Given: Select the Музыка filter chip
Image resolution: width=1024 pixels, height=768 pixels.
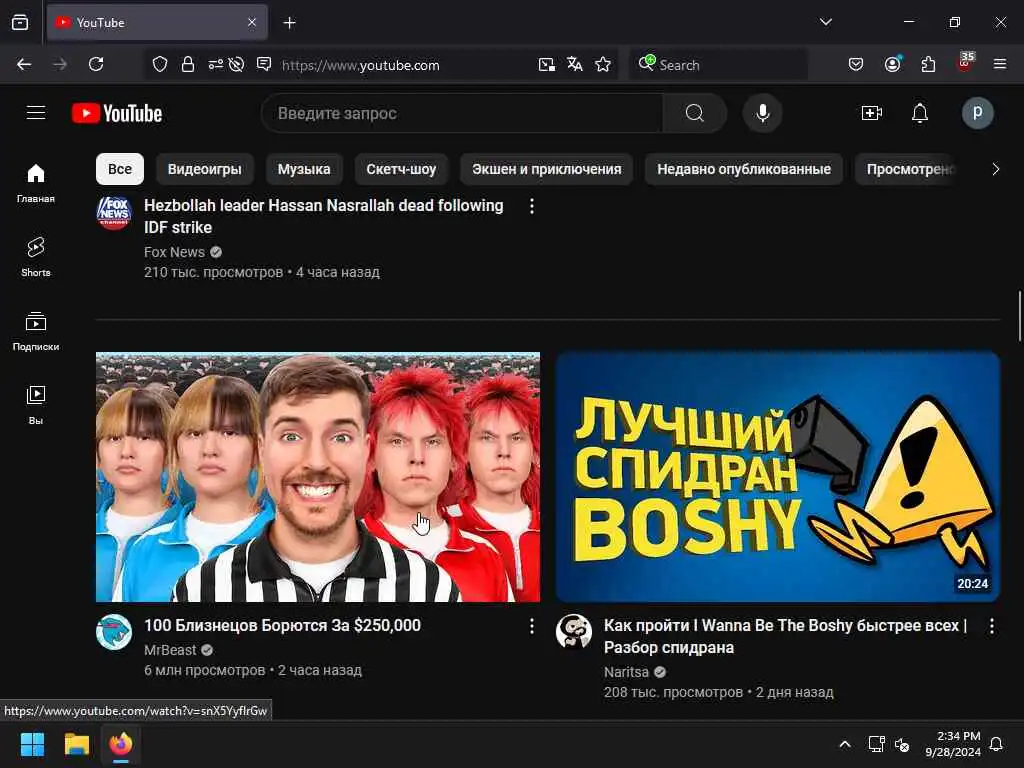Looking at the screenshot, I should tap(304, 169).
